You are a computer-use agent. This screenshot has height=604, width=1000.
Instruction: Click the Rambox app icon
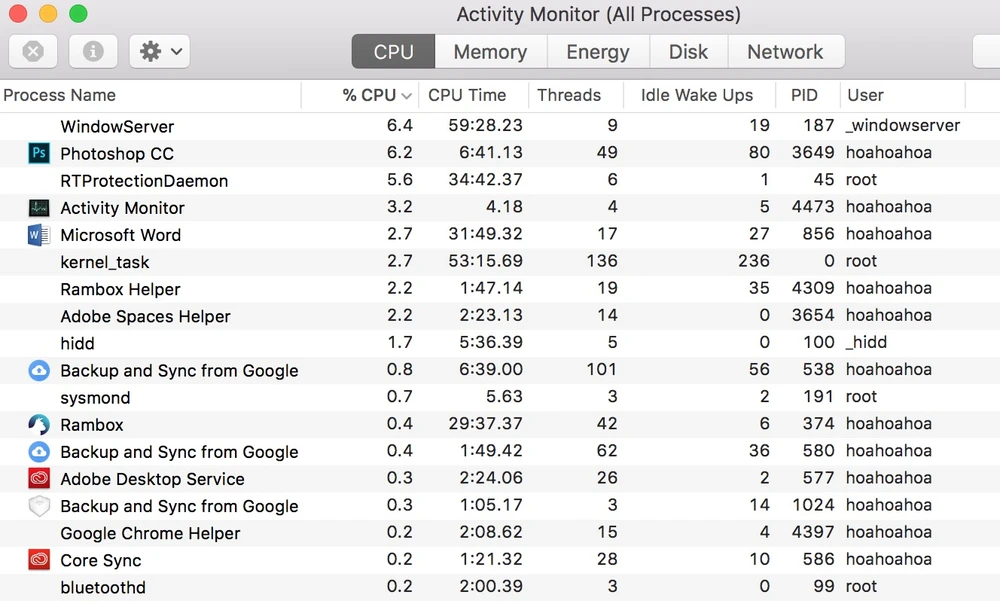click(39, 425)
